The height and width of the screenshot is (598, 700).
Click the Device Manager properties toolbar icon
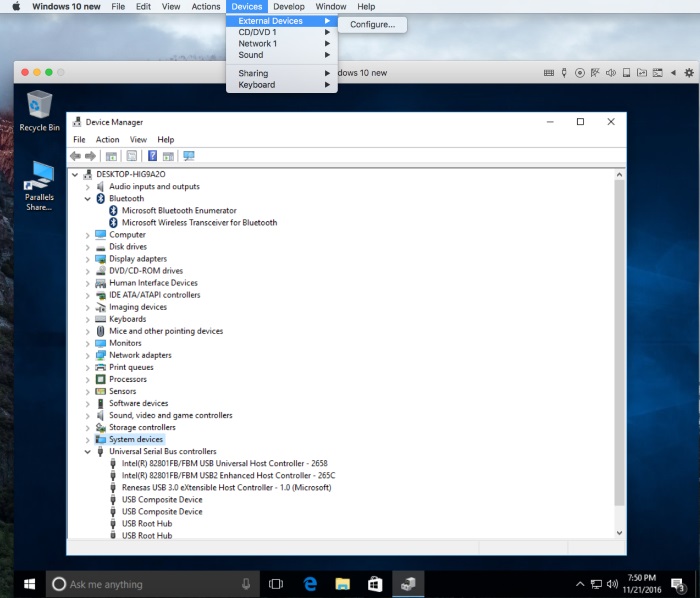[132, 156]
